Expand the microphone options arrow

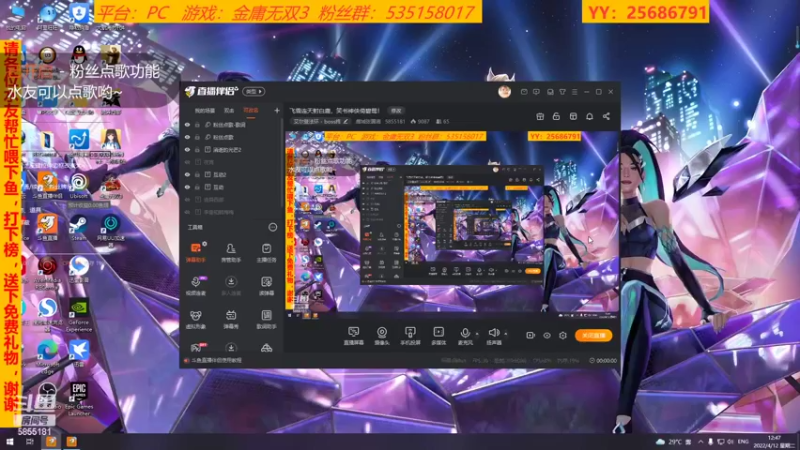[x=477, y=334]
